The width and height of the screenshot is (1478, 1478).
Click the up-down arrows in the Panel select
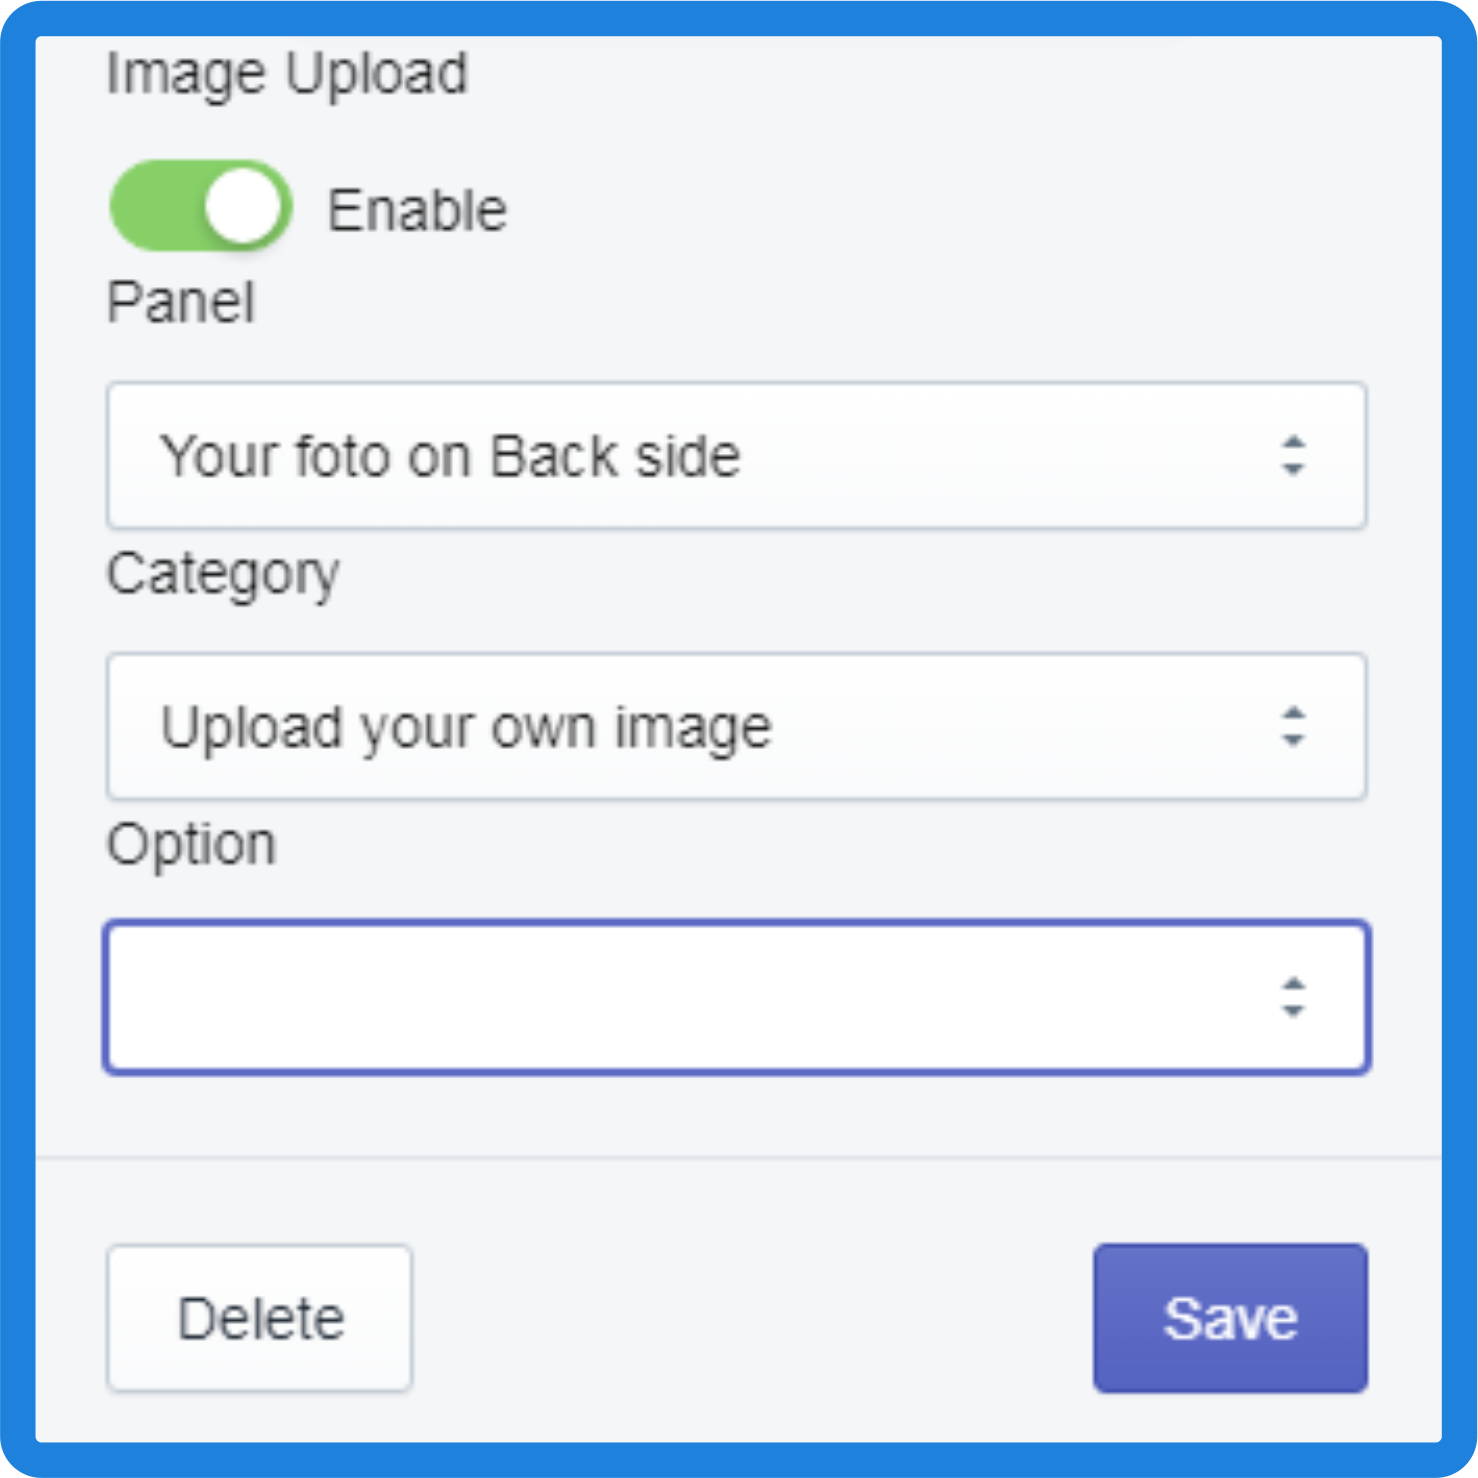[x=1294, y=455]
